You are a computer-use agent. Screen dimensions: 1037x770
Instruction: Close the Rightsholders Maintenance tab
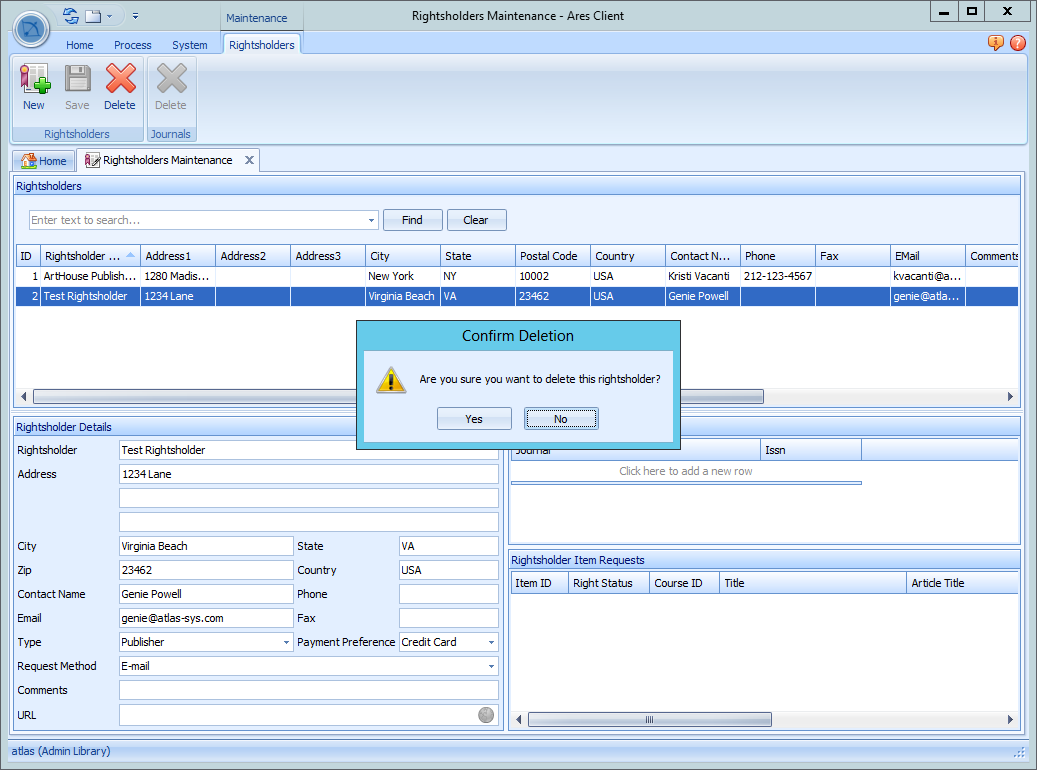coord(250,160)
